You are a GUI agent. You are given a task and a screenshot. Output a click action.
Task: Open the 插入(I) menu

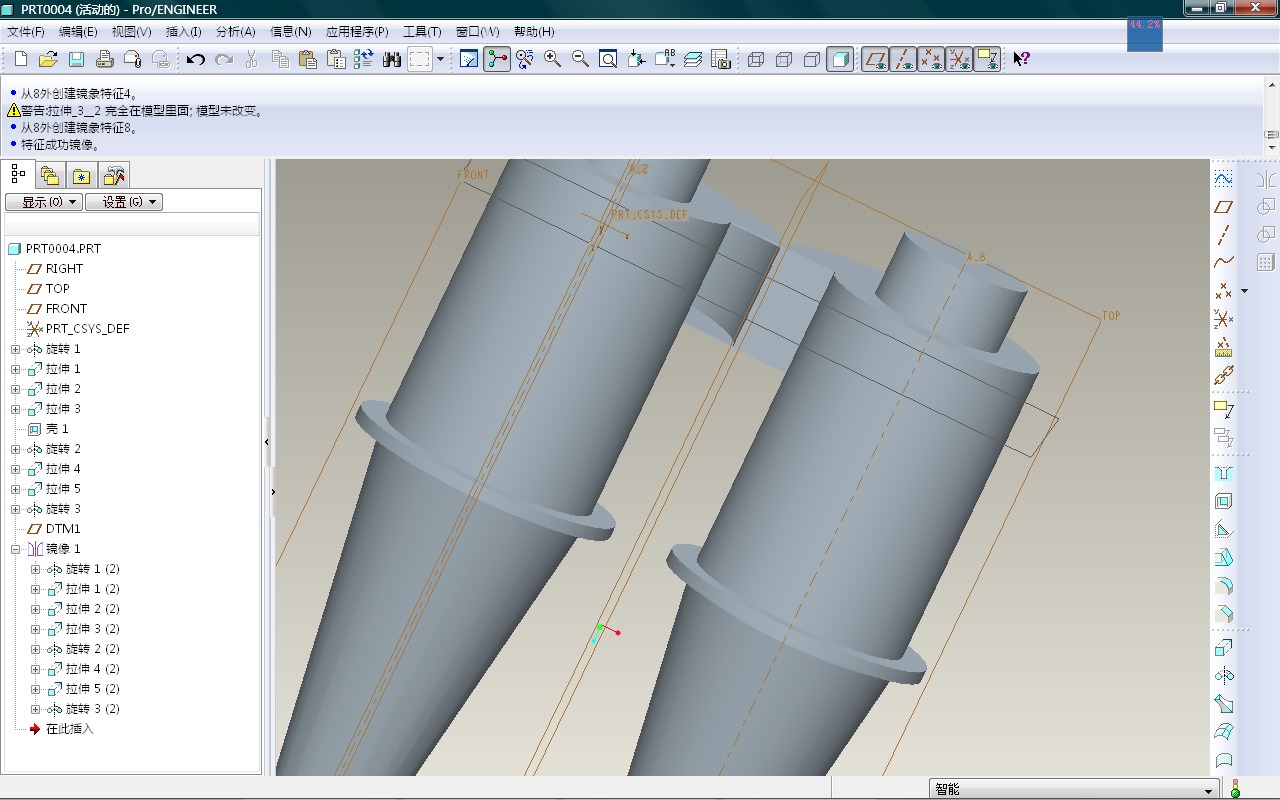(x=183, y=32)
